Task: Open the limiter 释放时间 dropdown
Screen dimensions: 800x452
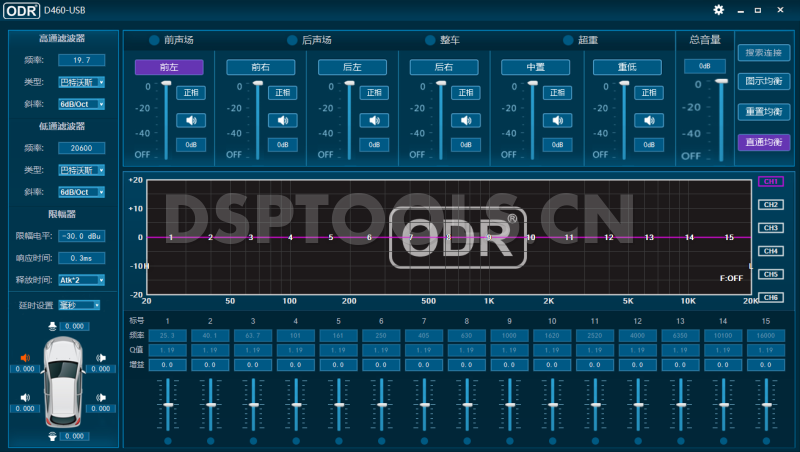Action: (x=82, y=280)
